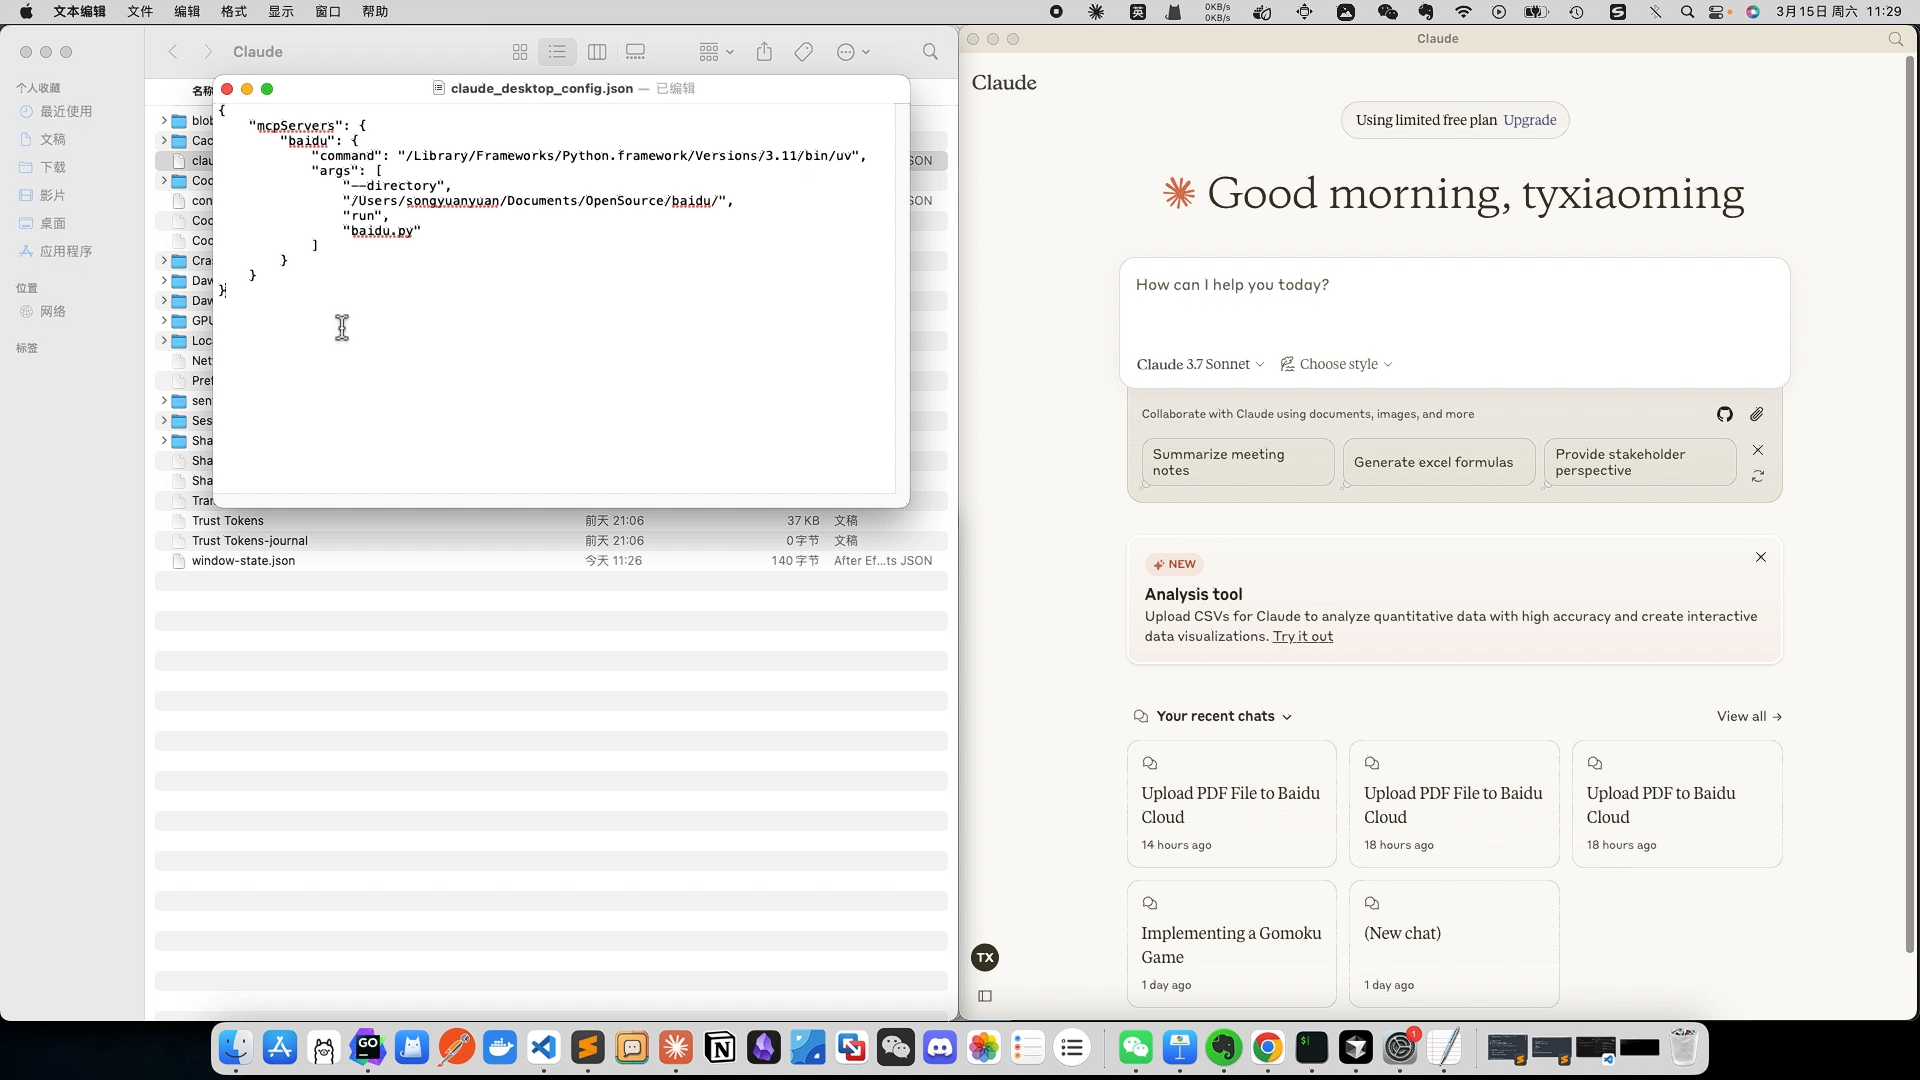Select 网络 in Finder sidebar

pos(53,311)
